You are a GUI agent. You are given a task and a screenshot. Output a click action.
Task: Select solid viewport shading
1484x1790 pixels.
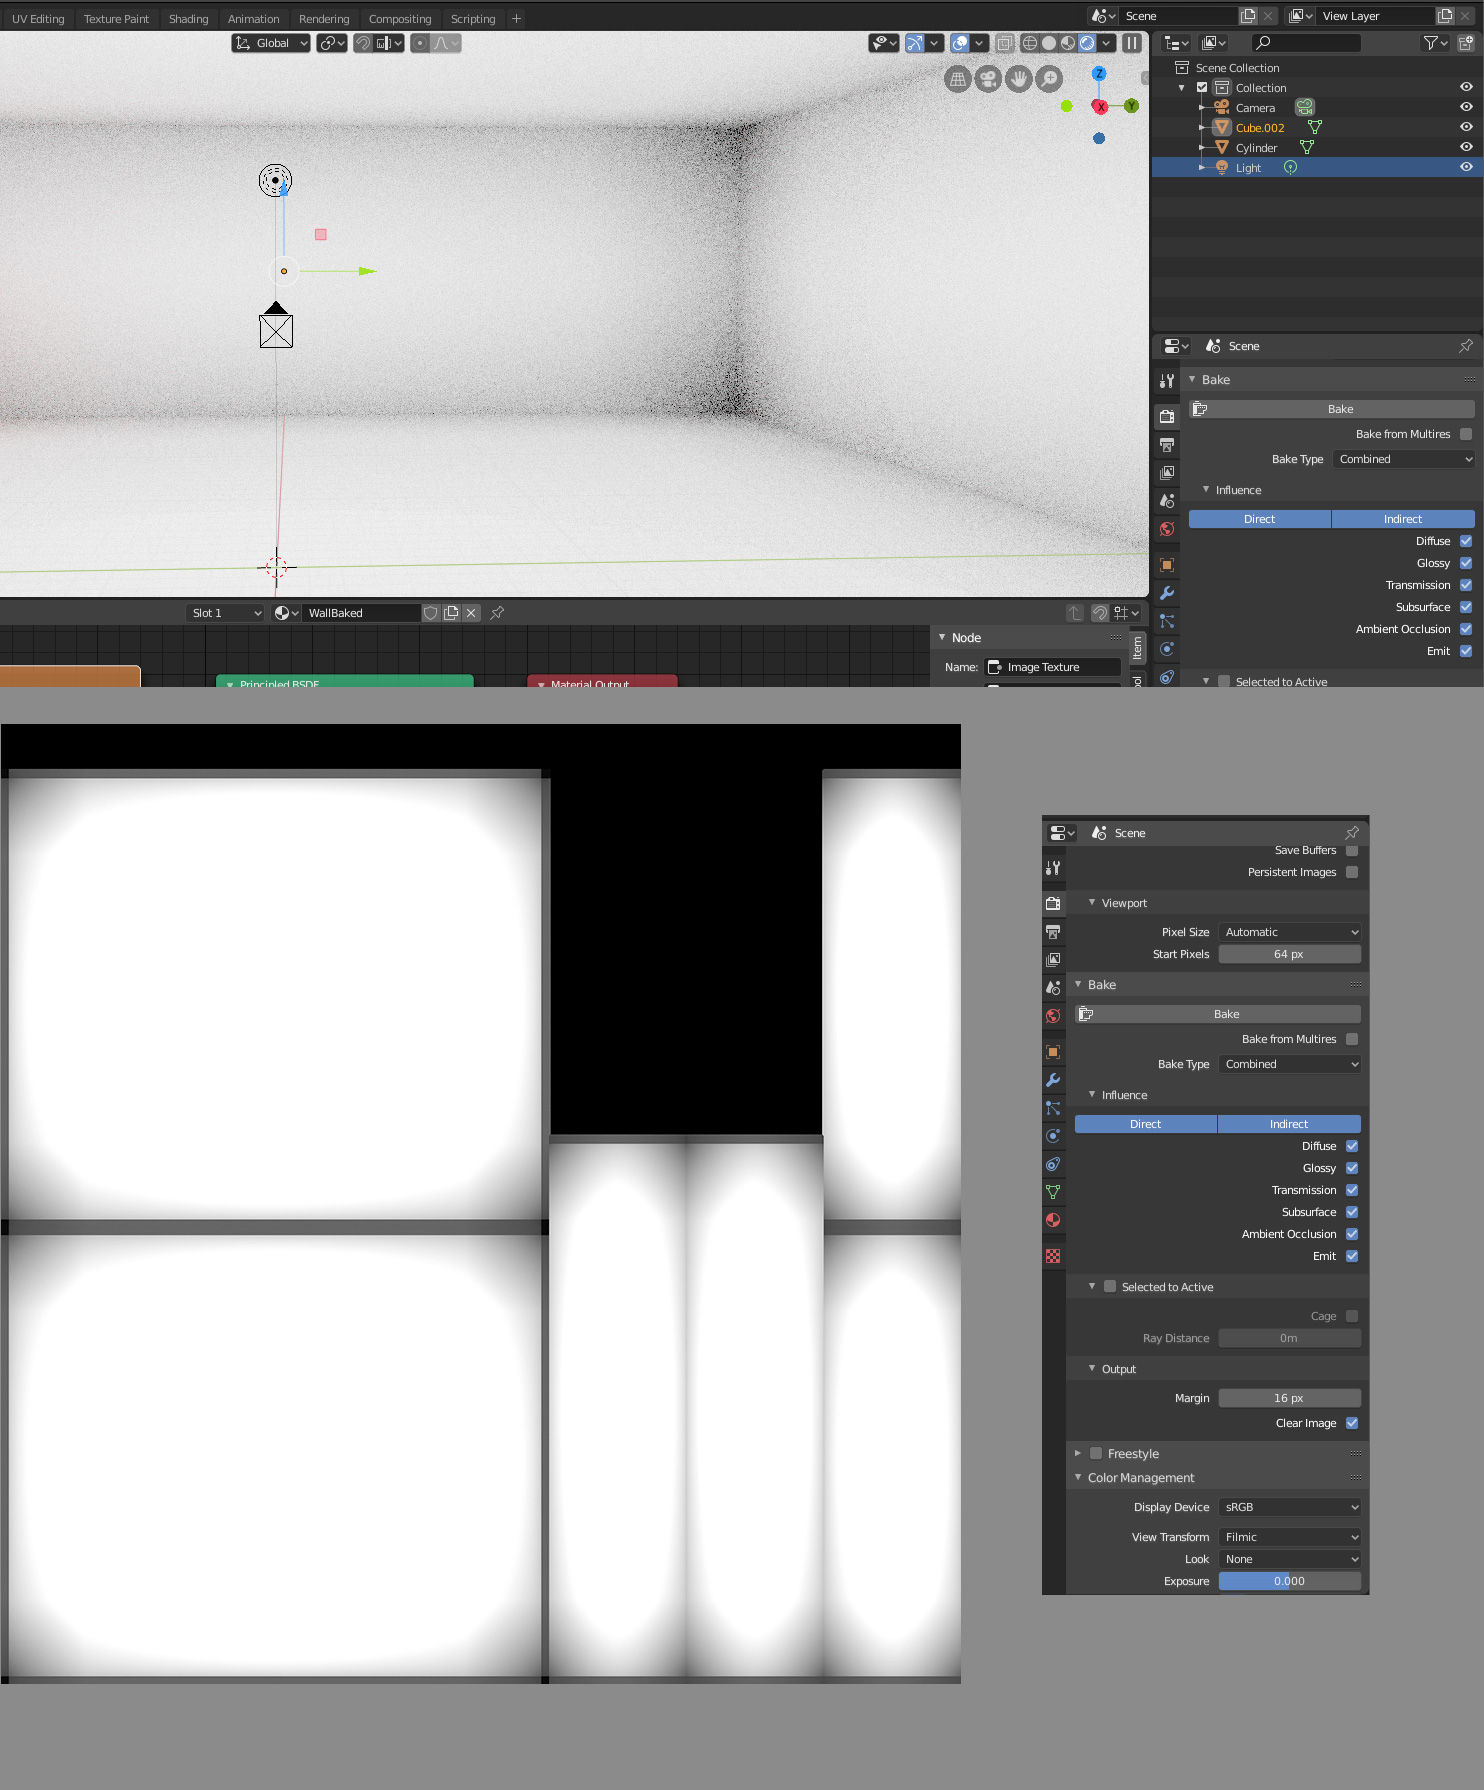1048,43
